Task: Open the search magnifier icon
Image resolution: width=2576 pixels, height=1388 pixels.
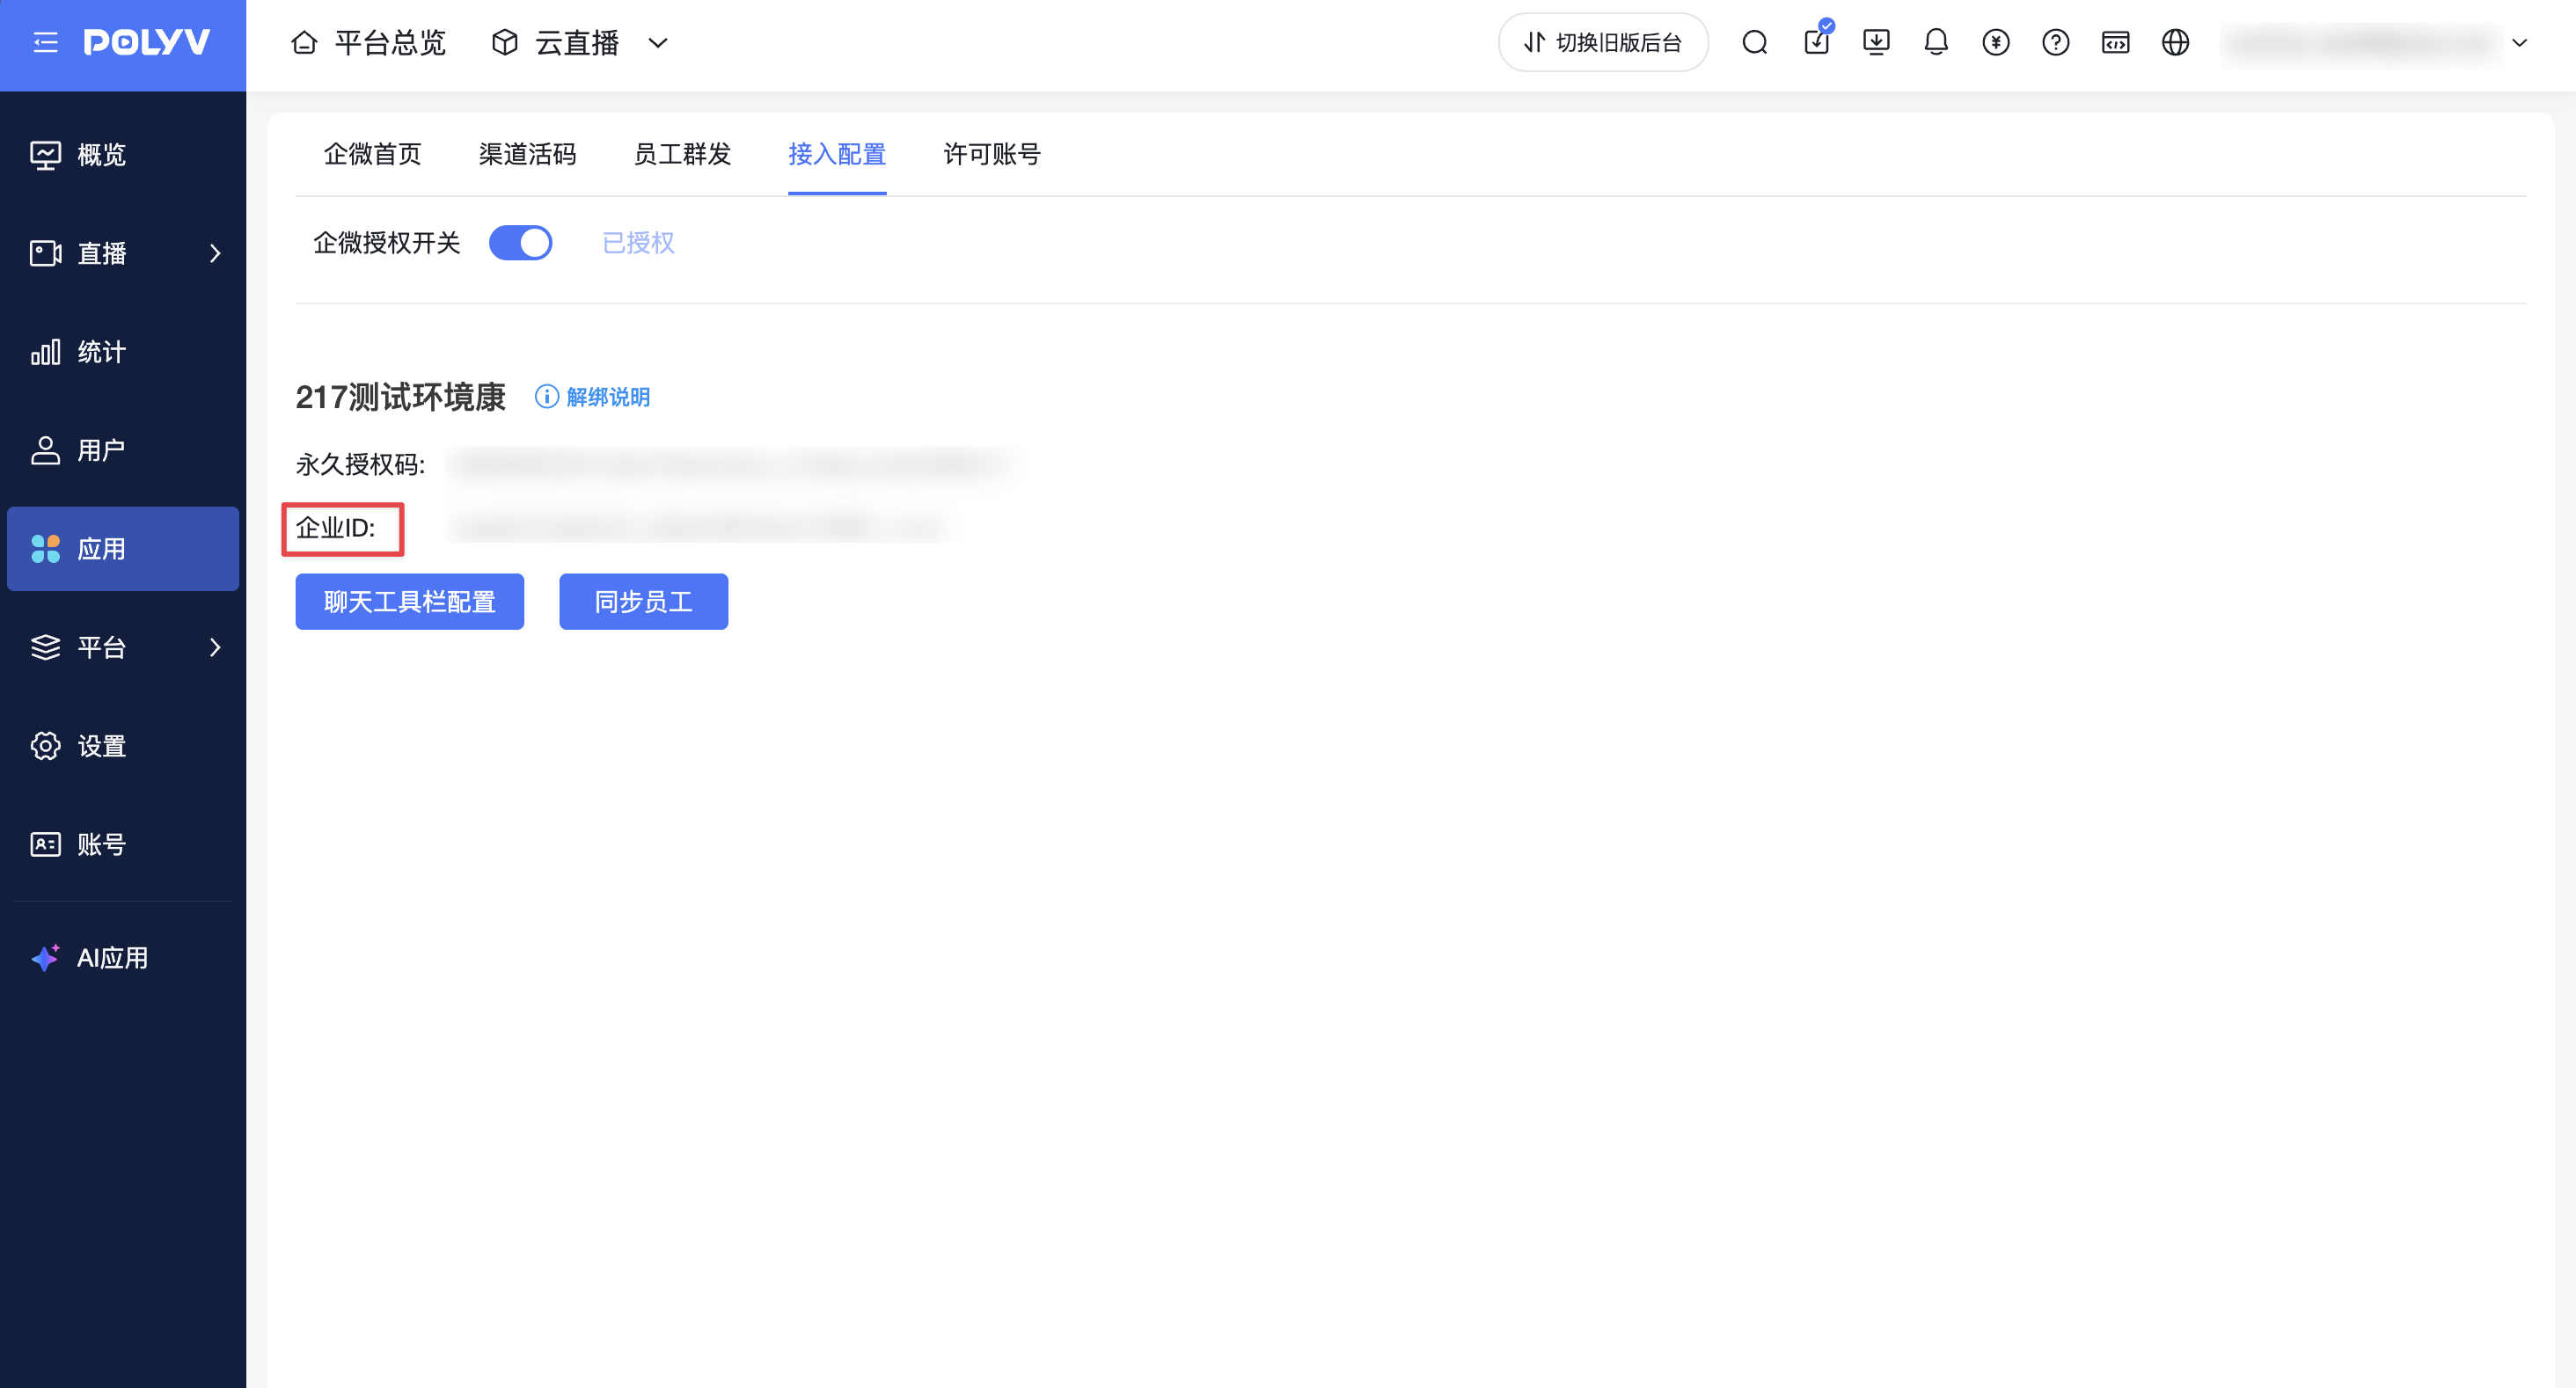Action: (1755, 43)
